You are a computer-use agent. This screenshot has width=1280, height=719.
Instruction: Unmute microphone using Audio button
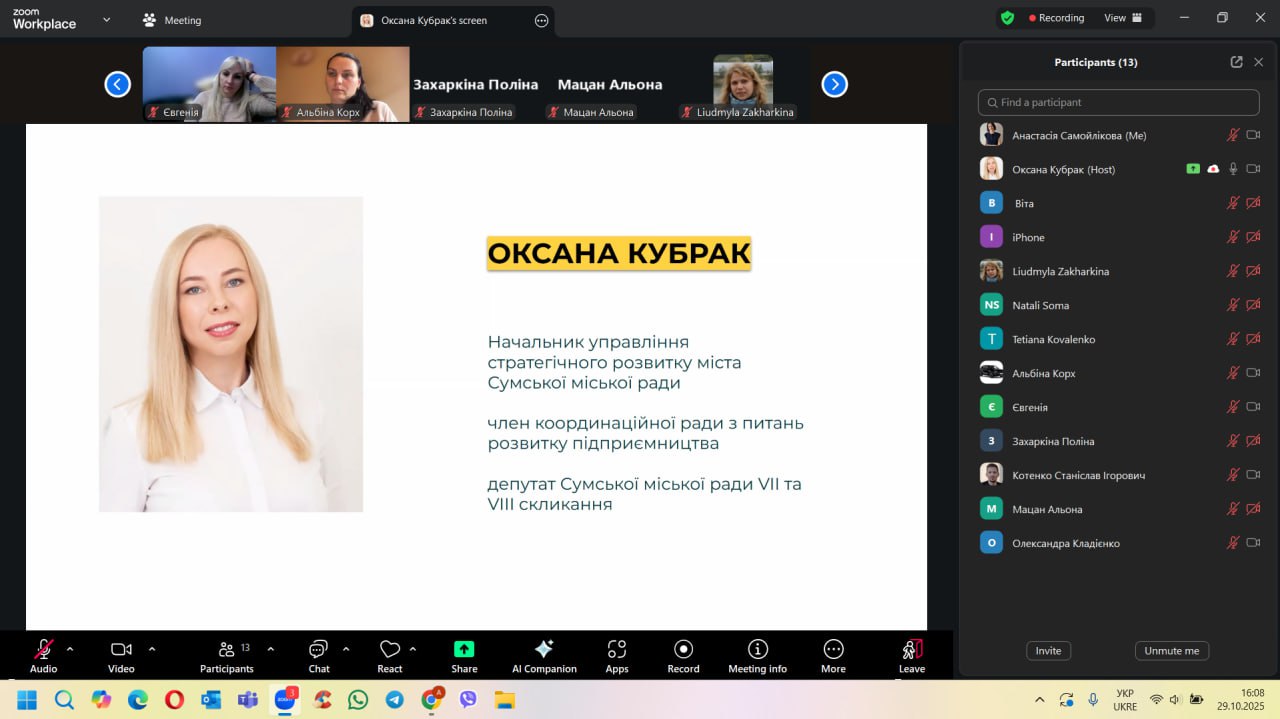tap(43, 655)
